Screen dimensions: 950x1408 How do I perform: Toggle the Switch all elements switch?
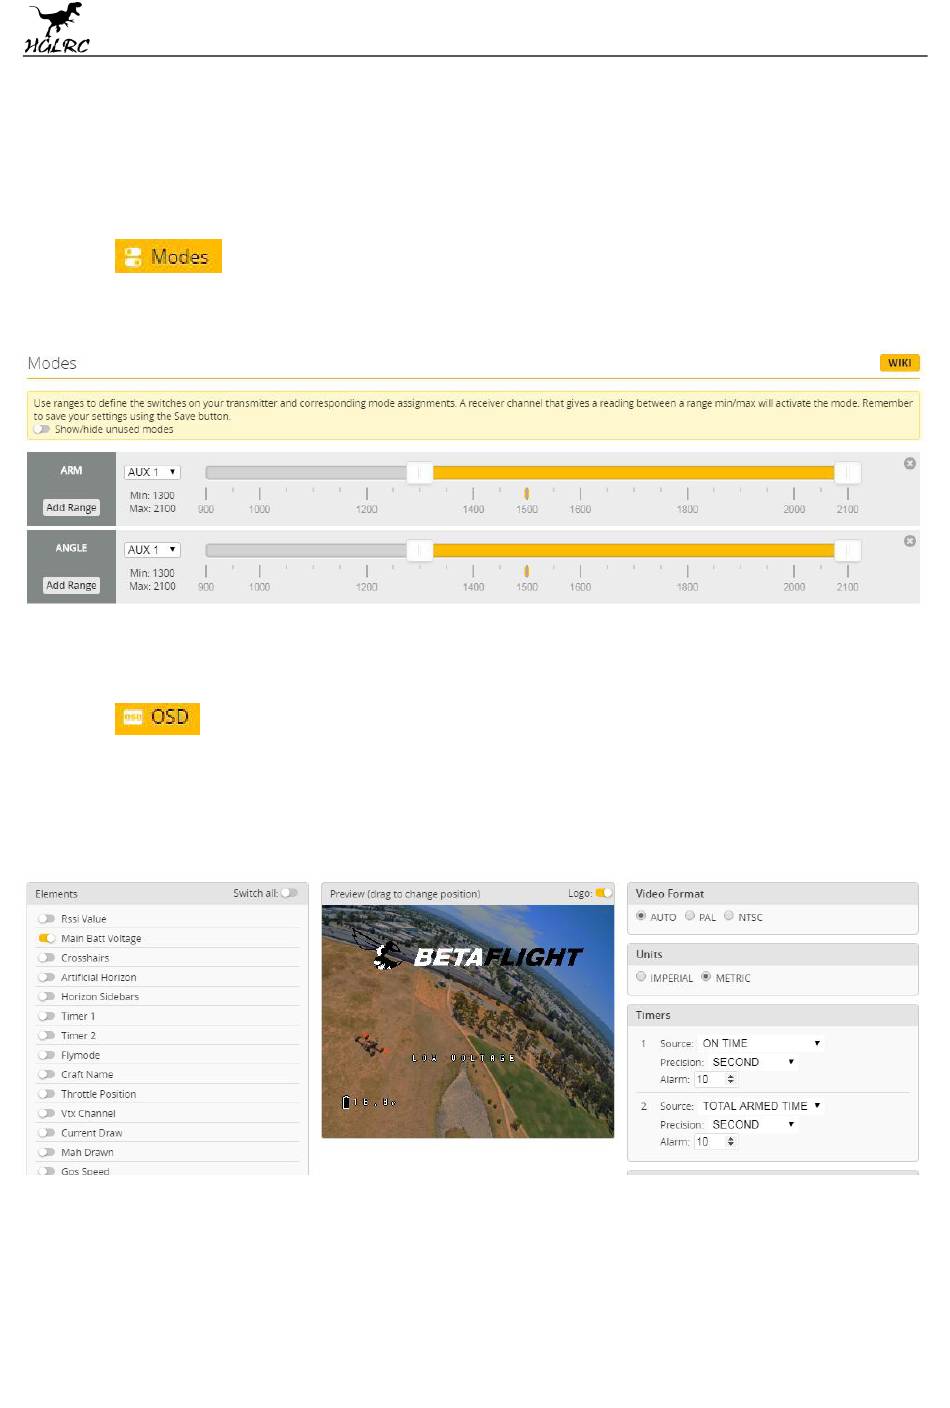(289, 893)
